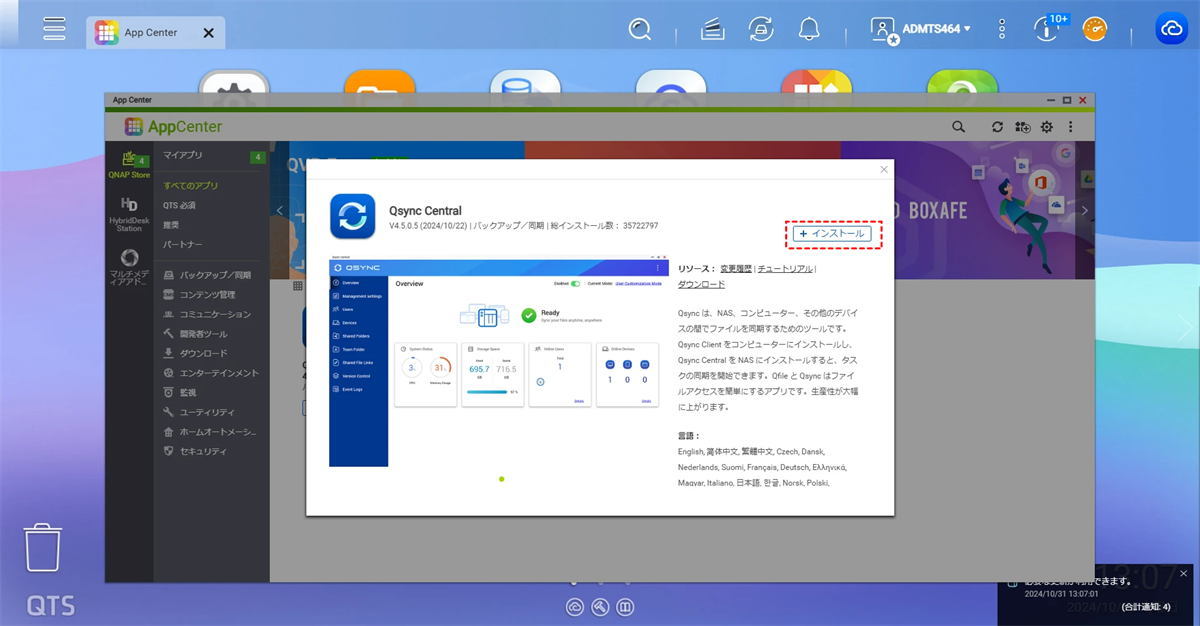Open the background tasks icon
The height and width of the screenshot is (626, 1200).
point(712,30)
